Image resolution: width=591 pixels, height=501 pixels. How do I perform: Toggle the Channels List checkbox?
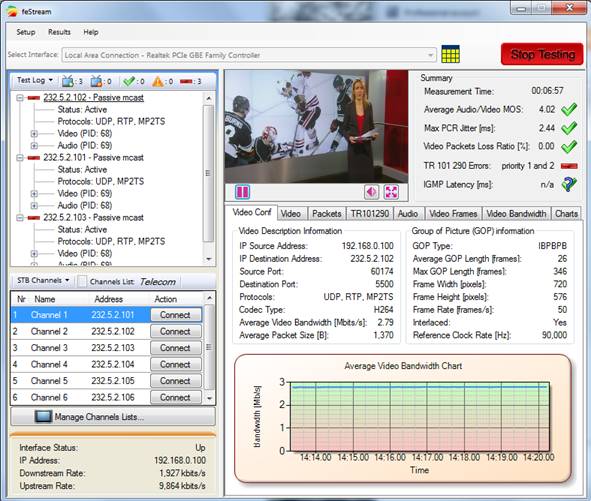pos(81,281)
